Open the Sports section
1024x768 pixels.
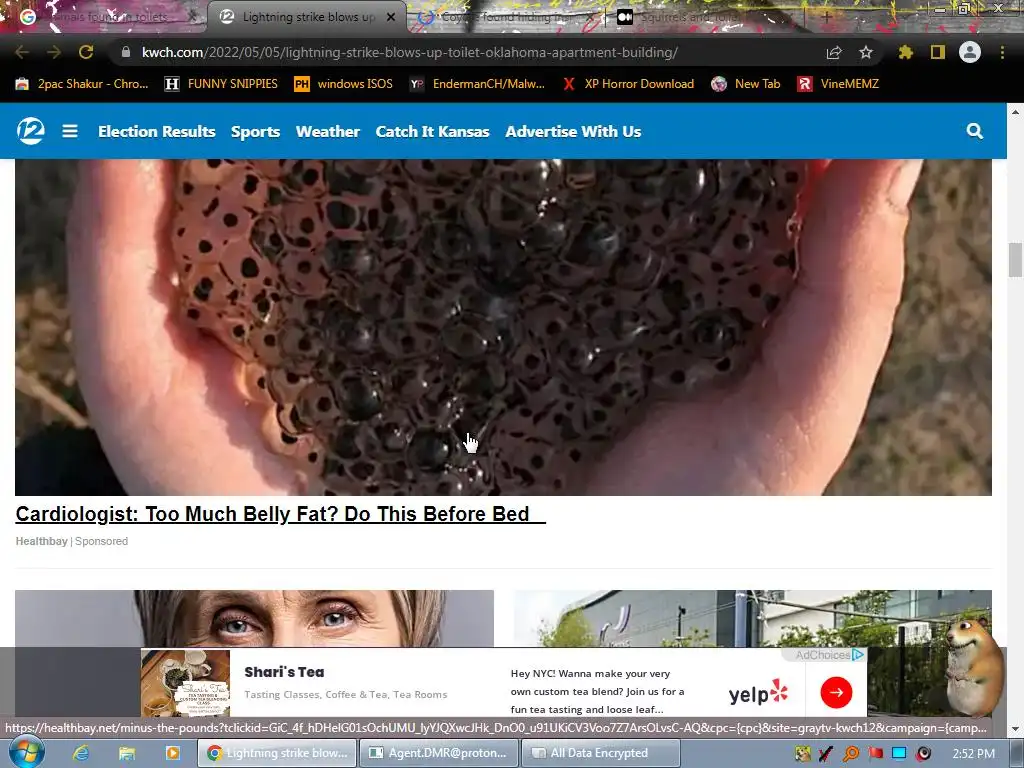click(x=255, y=131)
